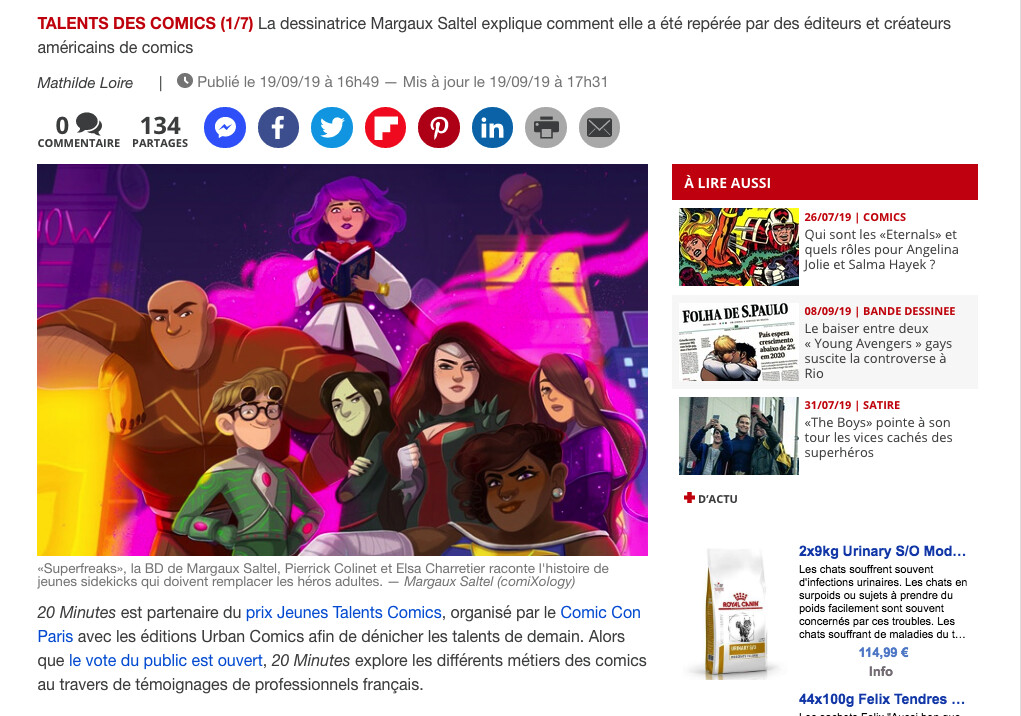Share article on Twitter

coord(331,127)
